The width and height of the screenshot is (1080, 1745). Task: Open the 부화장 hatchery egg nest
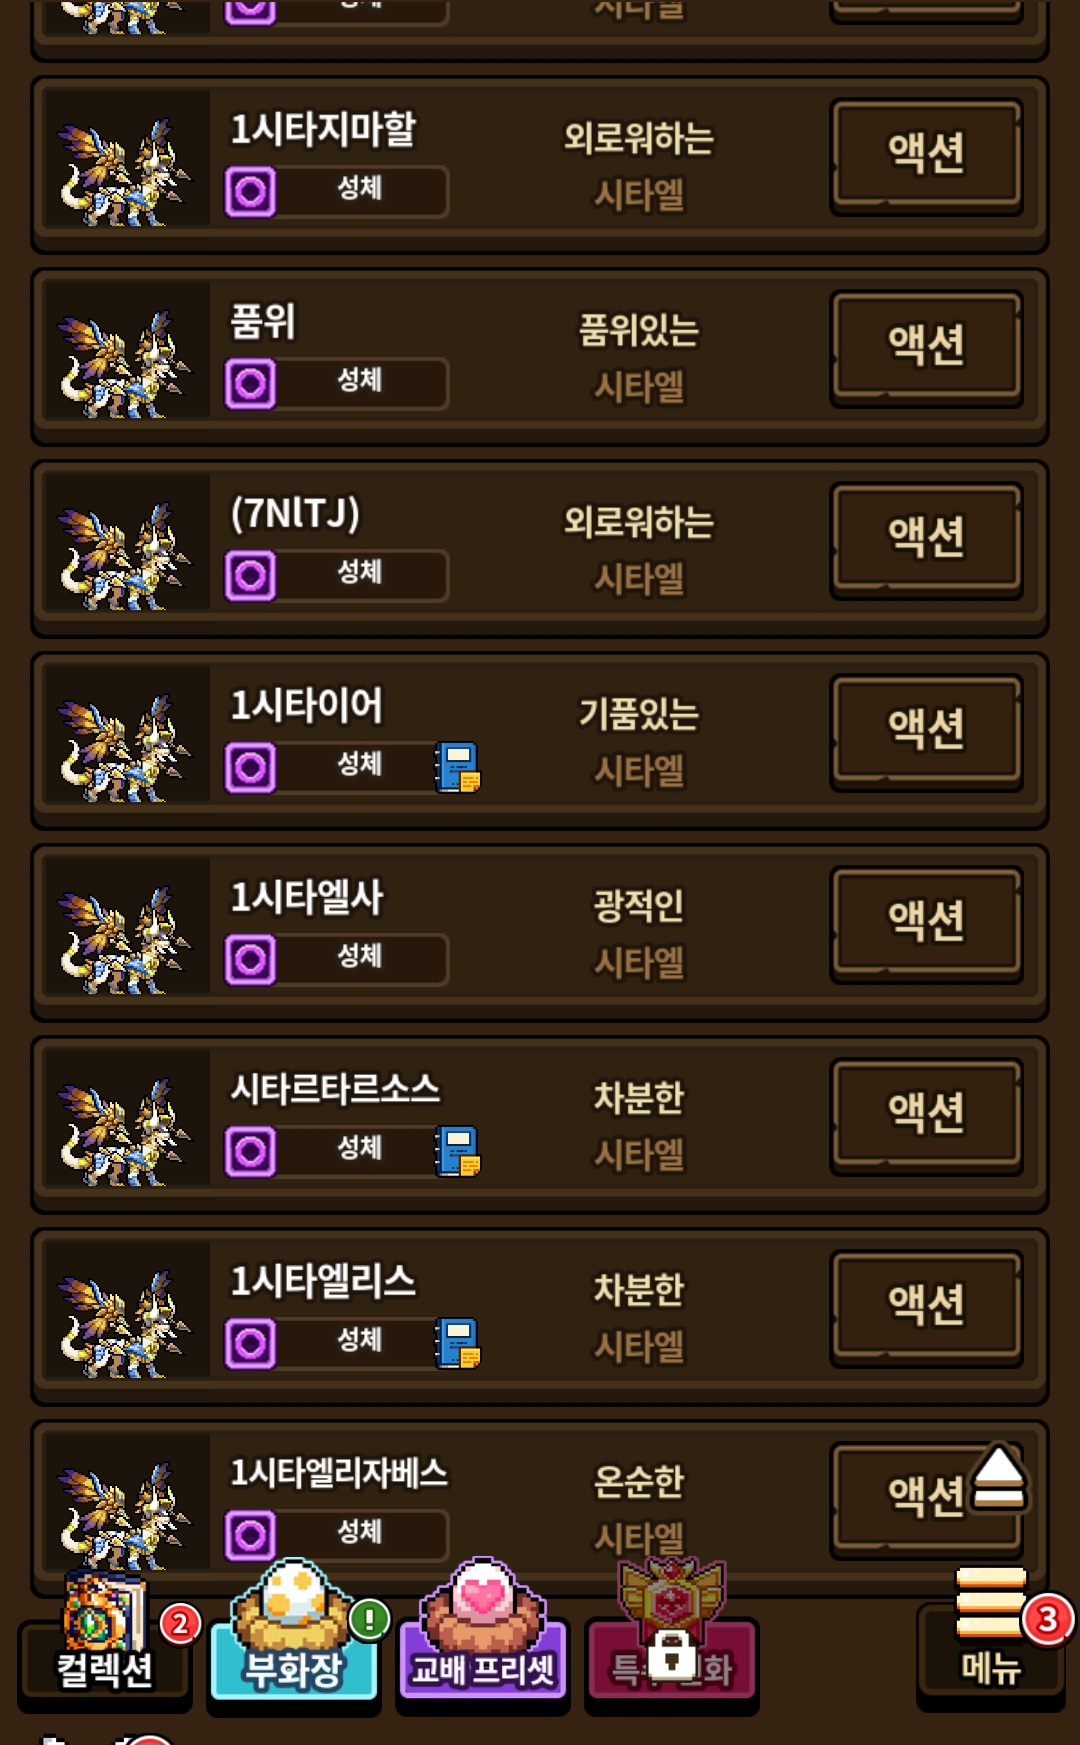tap(293, 1632)
